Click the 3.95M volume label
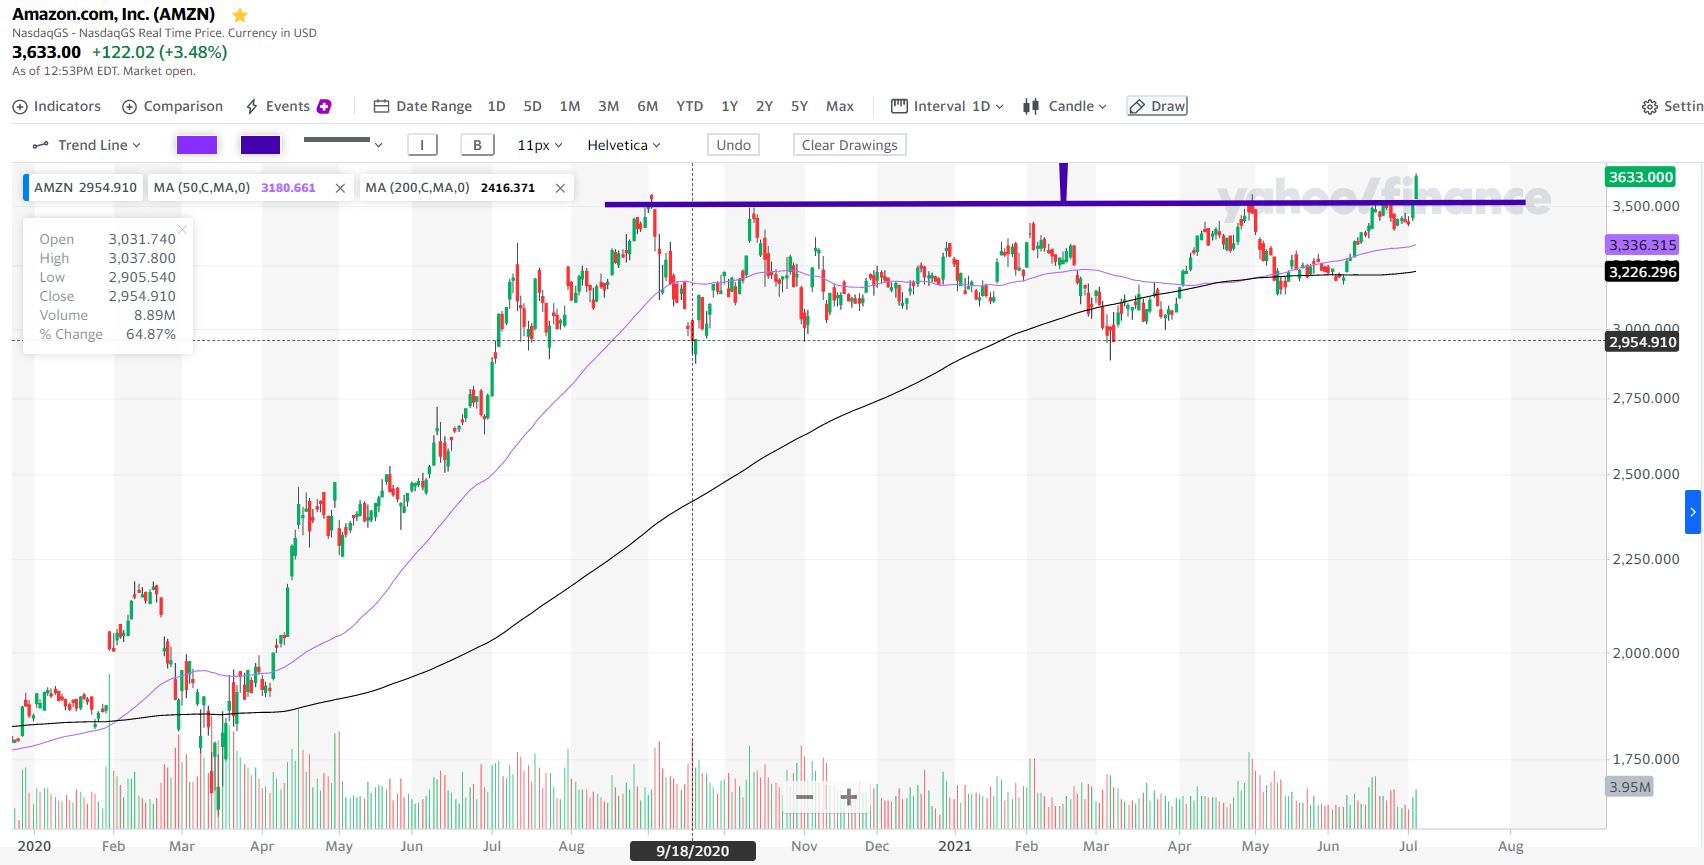 (x=1629, y=787)
